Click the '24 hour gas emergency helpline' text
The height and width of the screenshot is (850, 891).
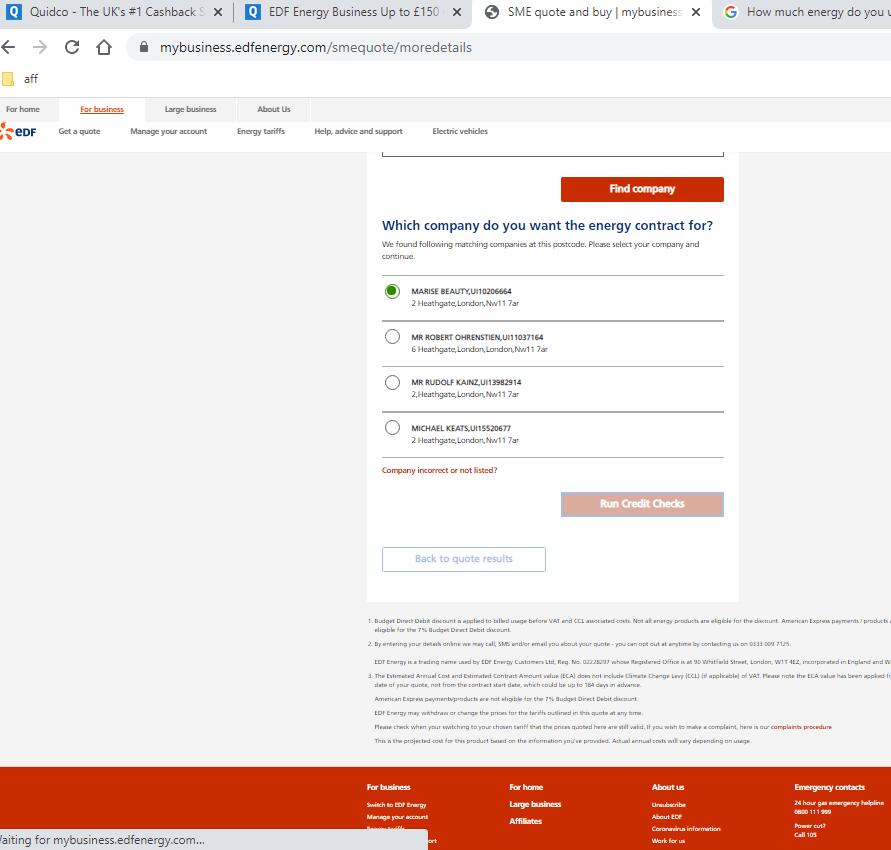[x=839, y=803]
